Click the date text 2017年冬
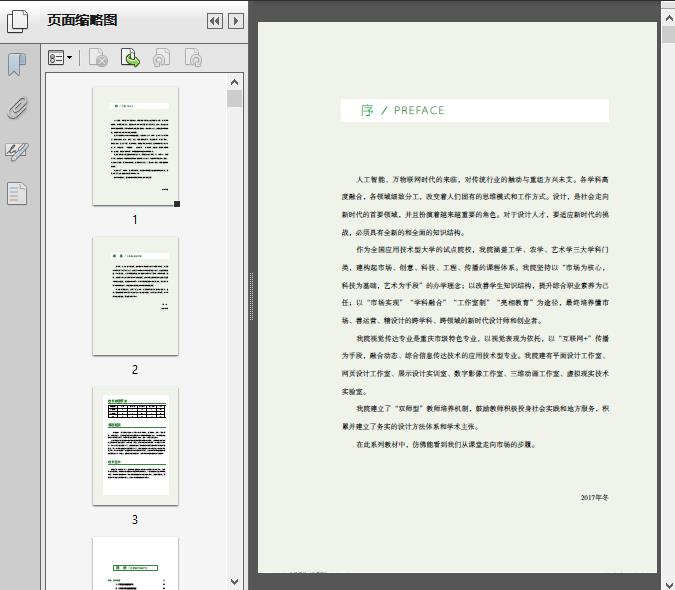The width and height of the screenshot is (675, 590). [594, 497]
